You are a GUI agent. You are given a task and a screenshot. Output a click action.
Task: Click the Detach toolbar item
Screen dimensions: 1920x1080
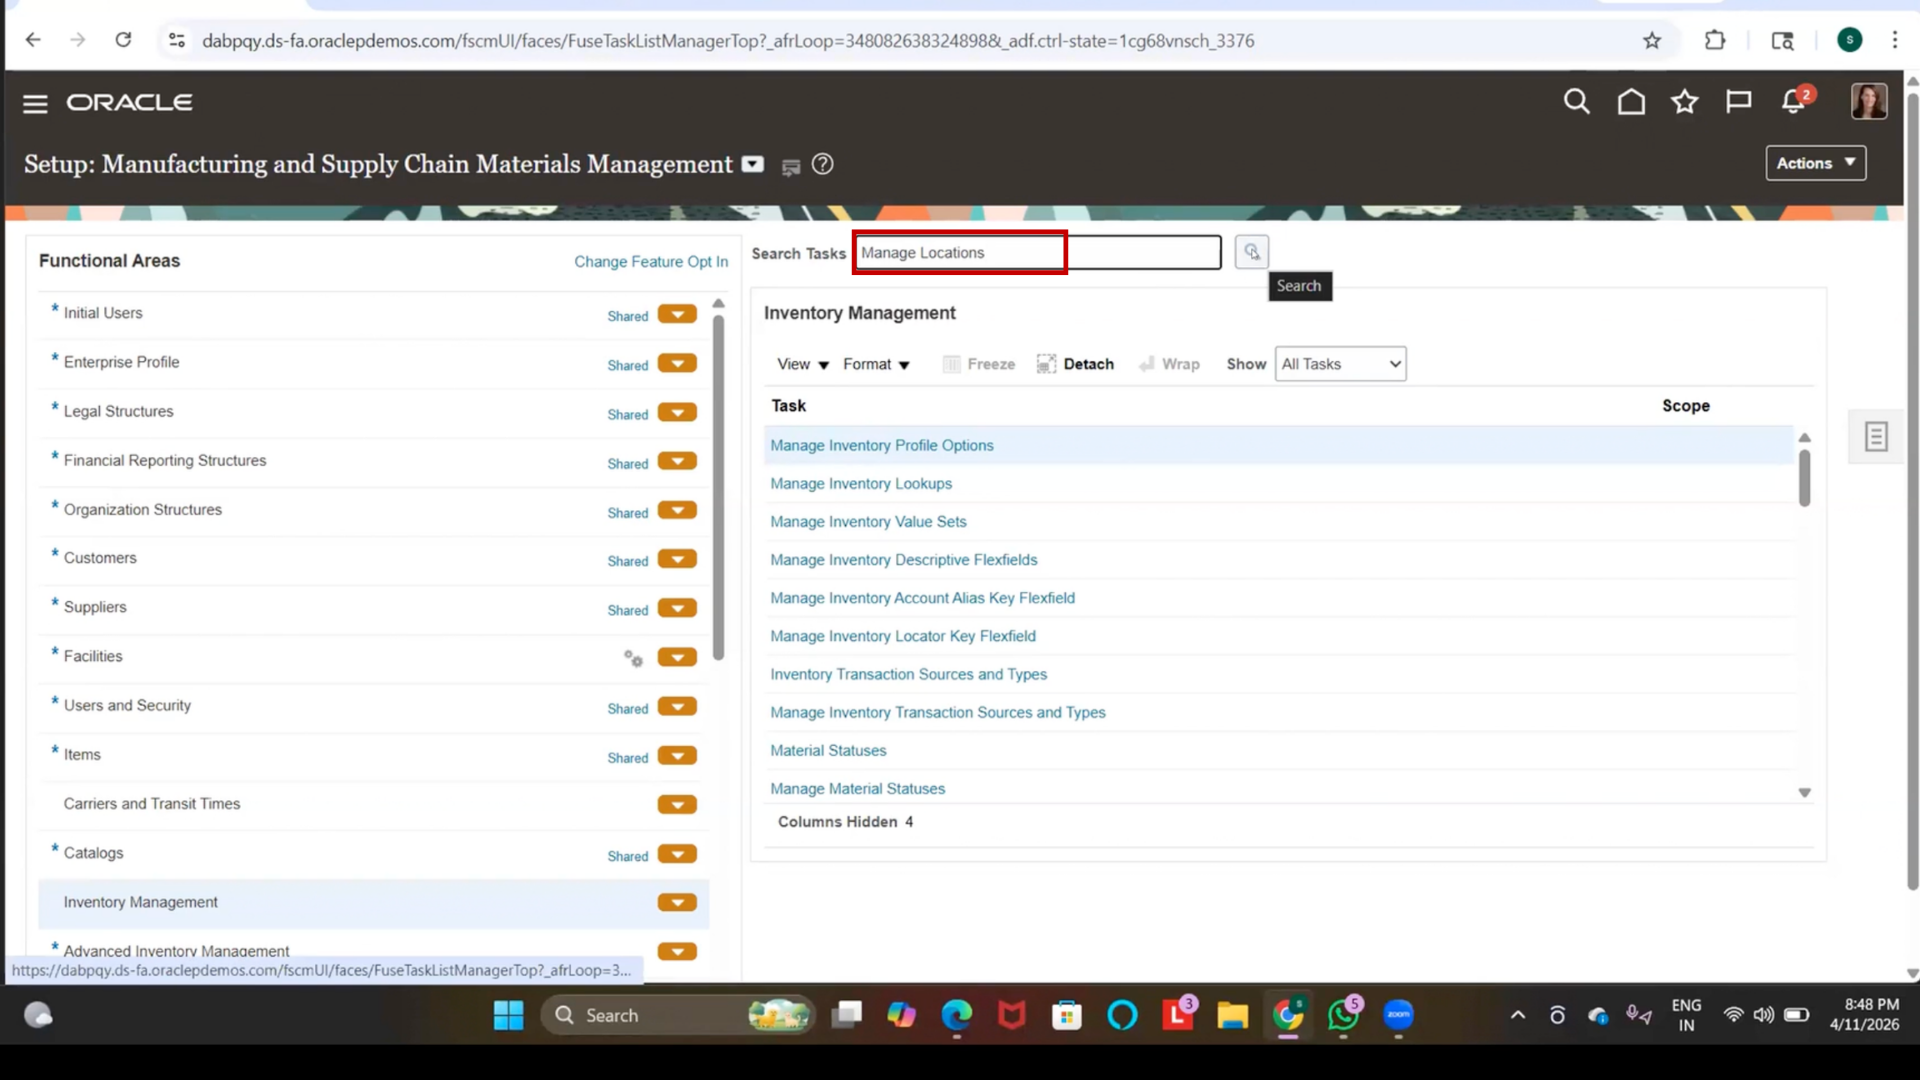[x=1075, y=364]
